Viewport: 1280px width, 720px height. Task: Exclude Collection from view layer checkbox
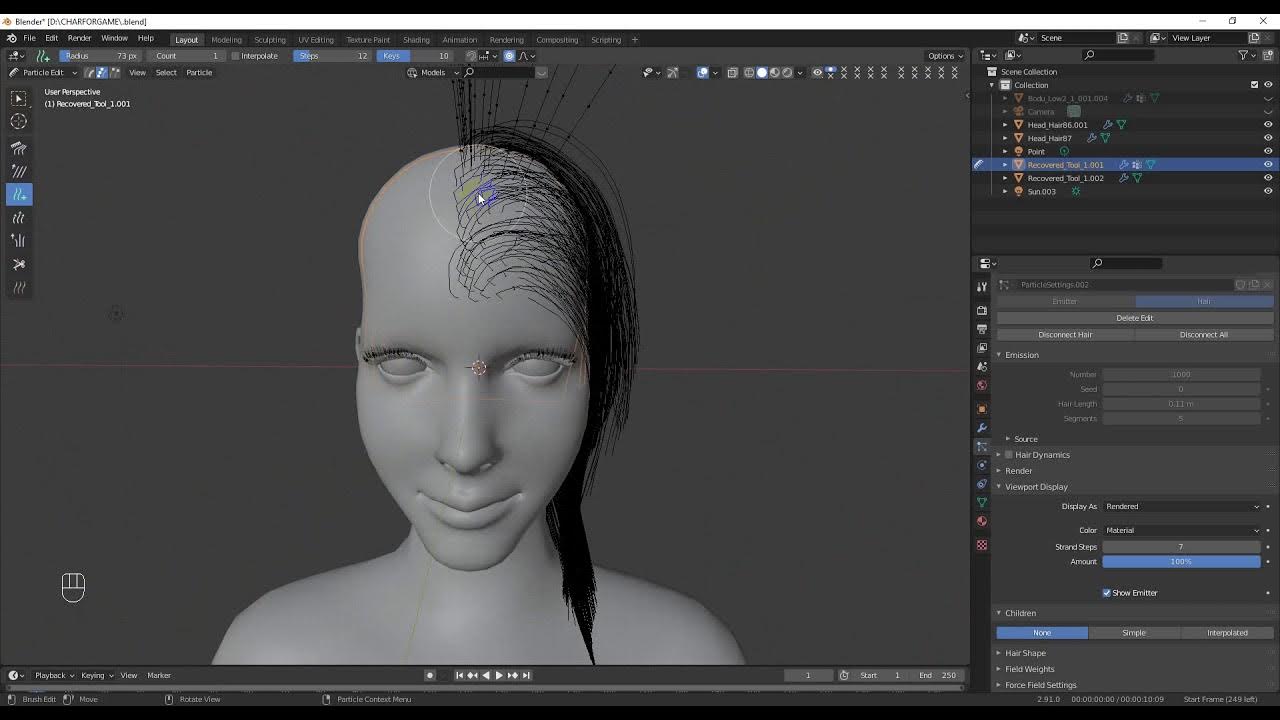coord(1254,85)
